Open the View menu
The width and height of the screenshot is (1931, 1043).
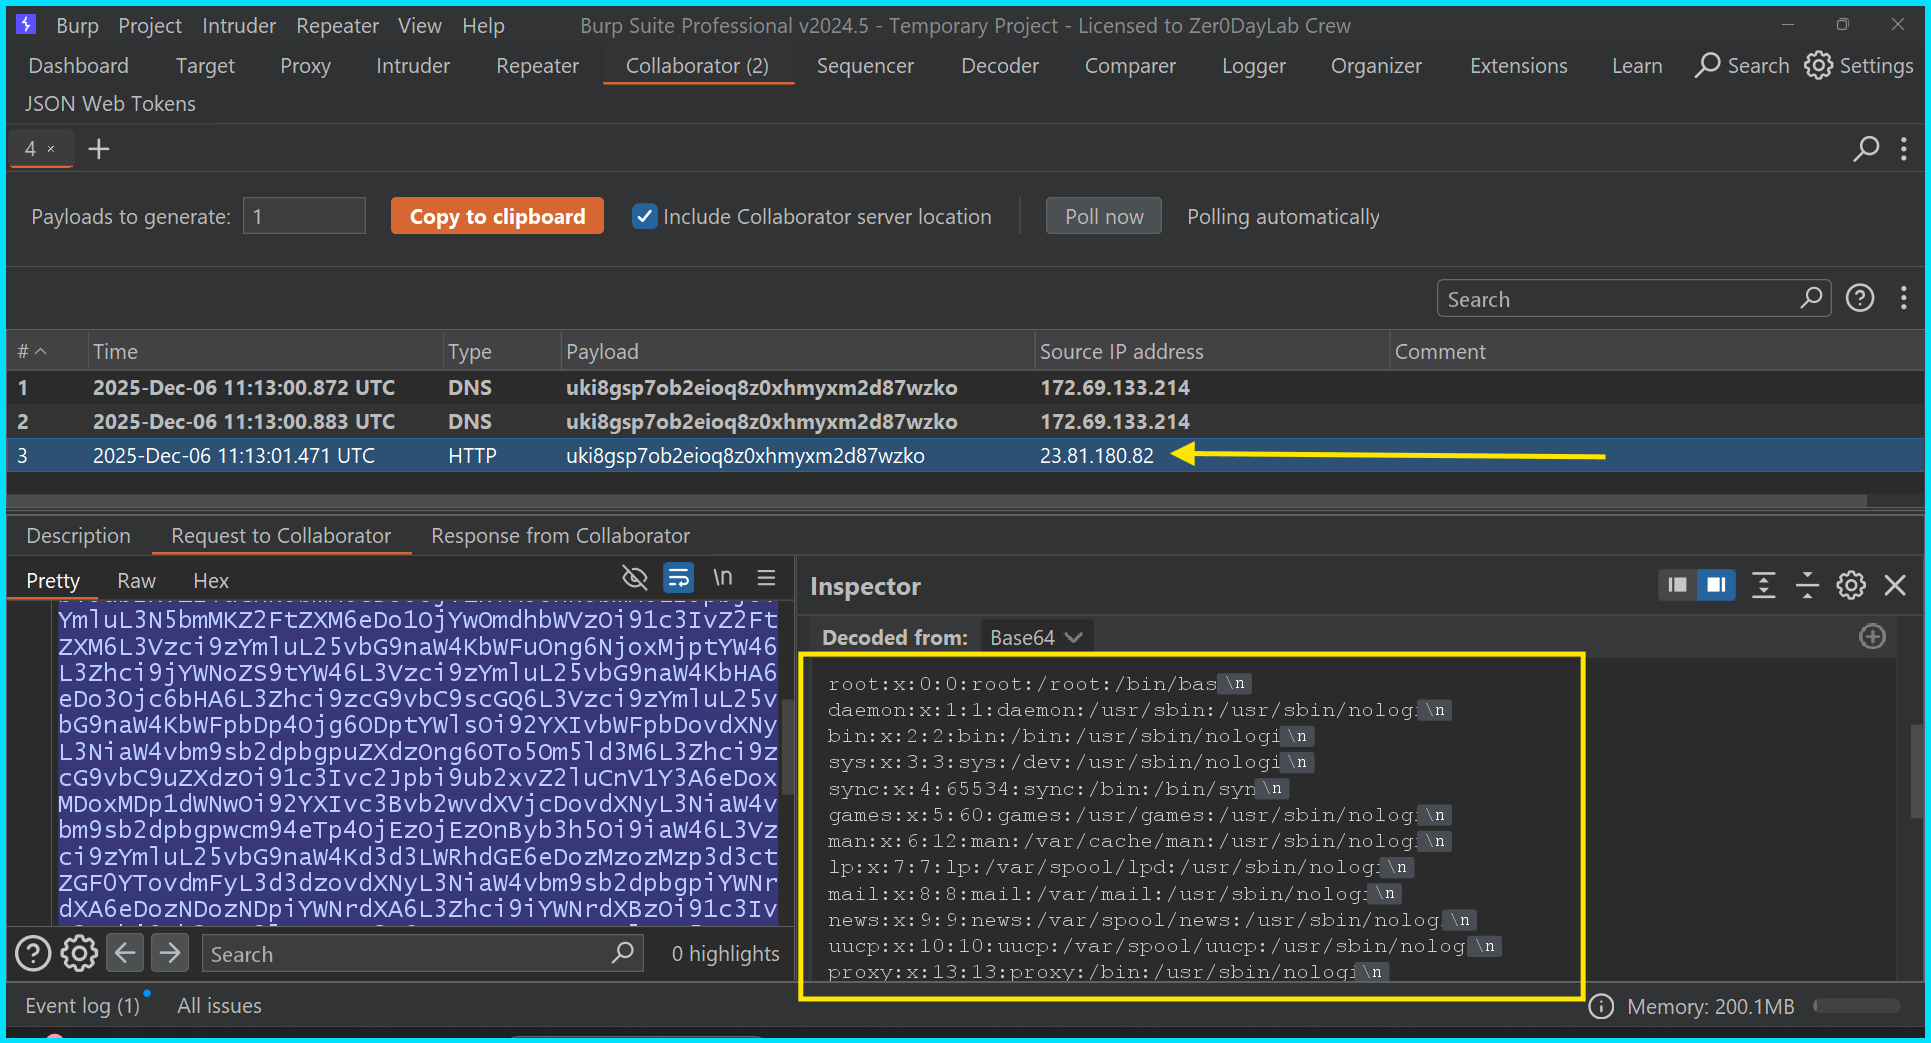pyautogui.click(x=420, y=26)
